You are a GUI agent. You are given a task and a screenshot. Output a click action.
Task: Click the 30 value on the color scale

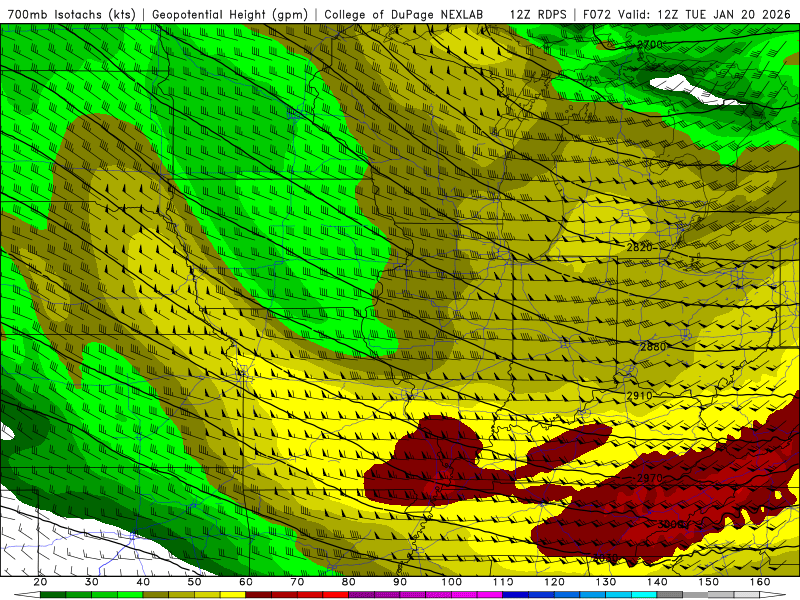coord(92,582)
